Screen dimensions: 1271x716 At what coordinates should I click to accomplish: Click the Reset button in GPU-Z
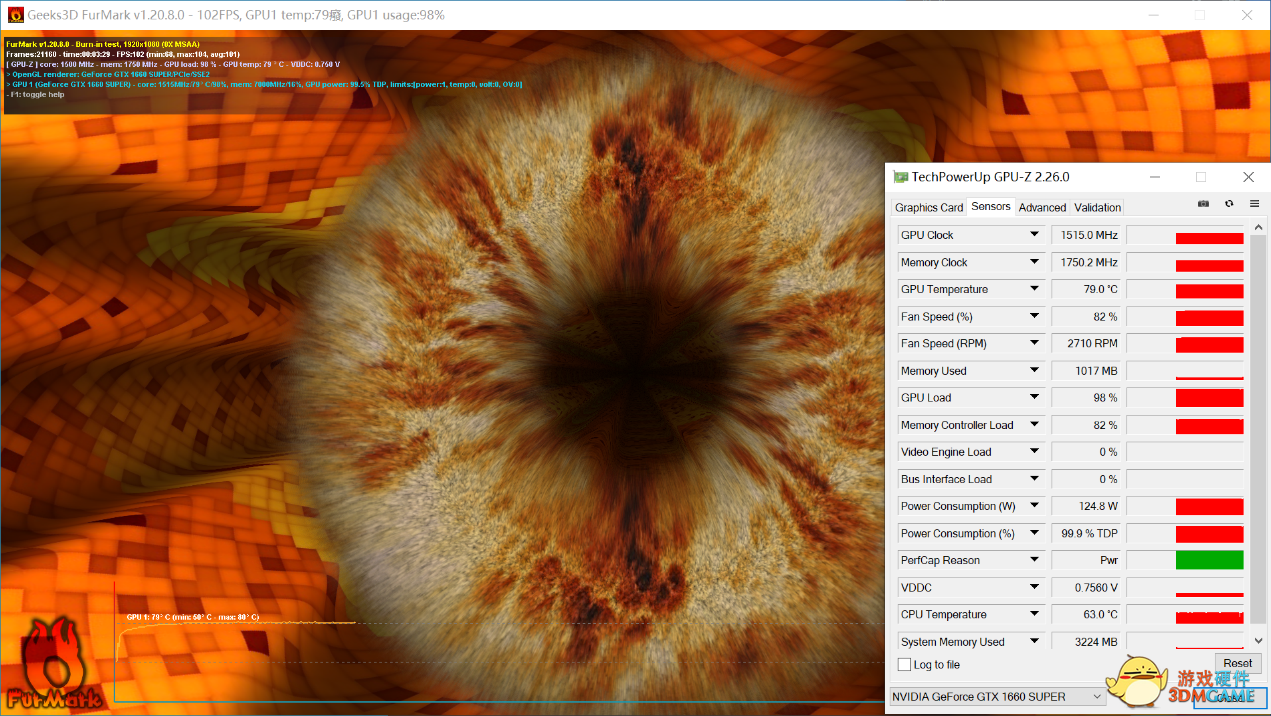tap(1237, 663)
